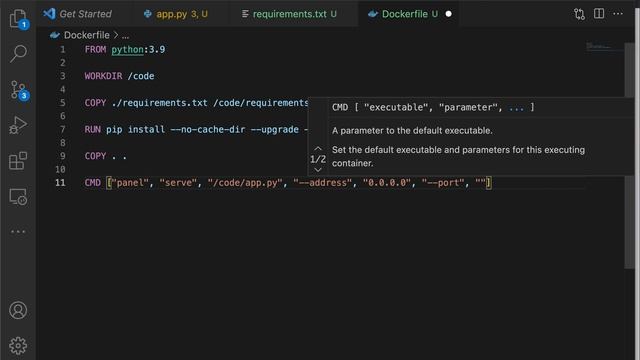Click Open Changes compare icon
640x360 pixels.
pos(579,14)
